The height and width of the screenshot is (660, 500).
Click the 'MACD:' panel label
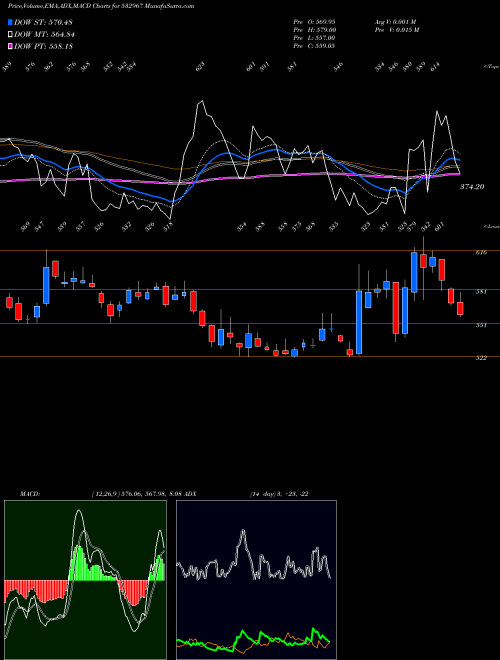pyautogui.click(x=30, y=494)
